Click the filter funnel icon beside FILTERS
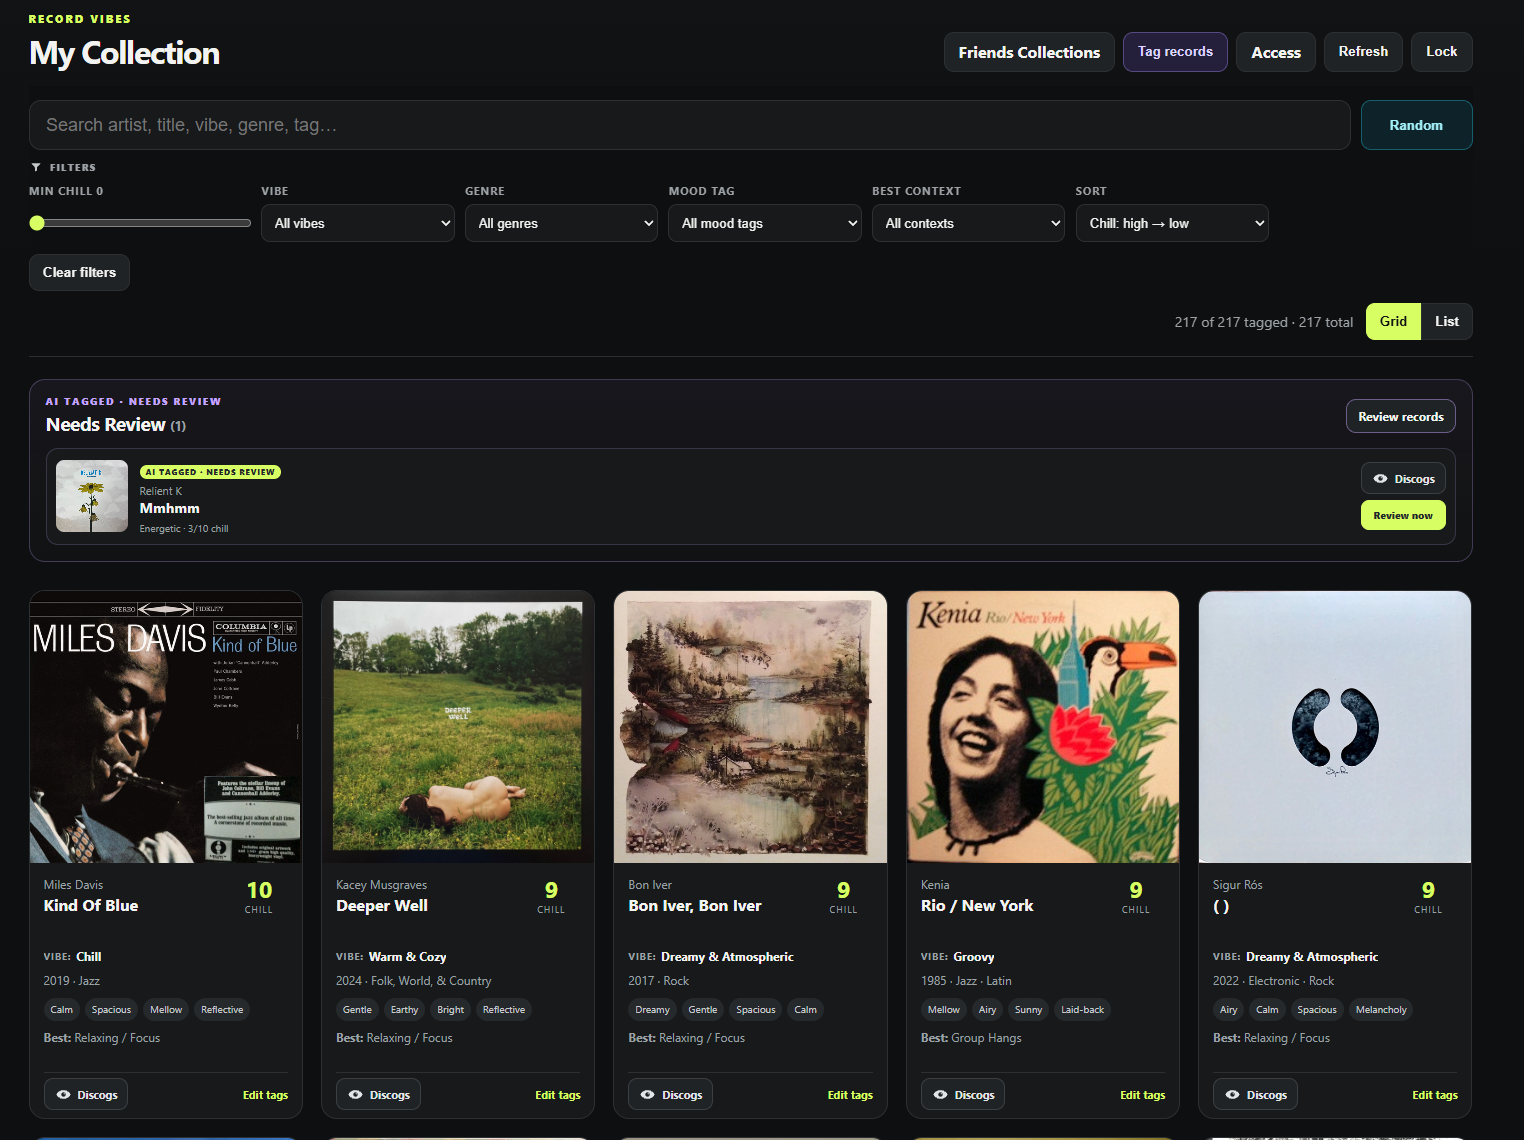 pyautogui.click(x=36, y=167)
